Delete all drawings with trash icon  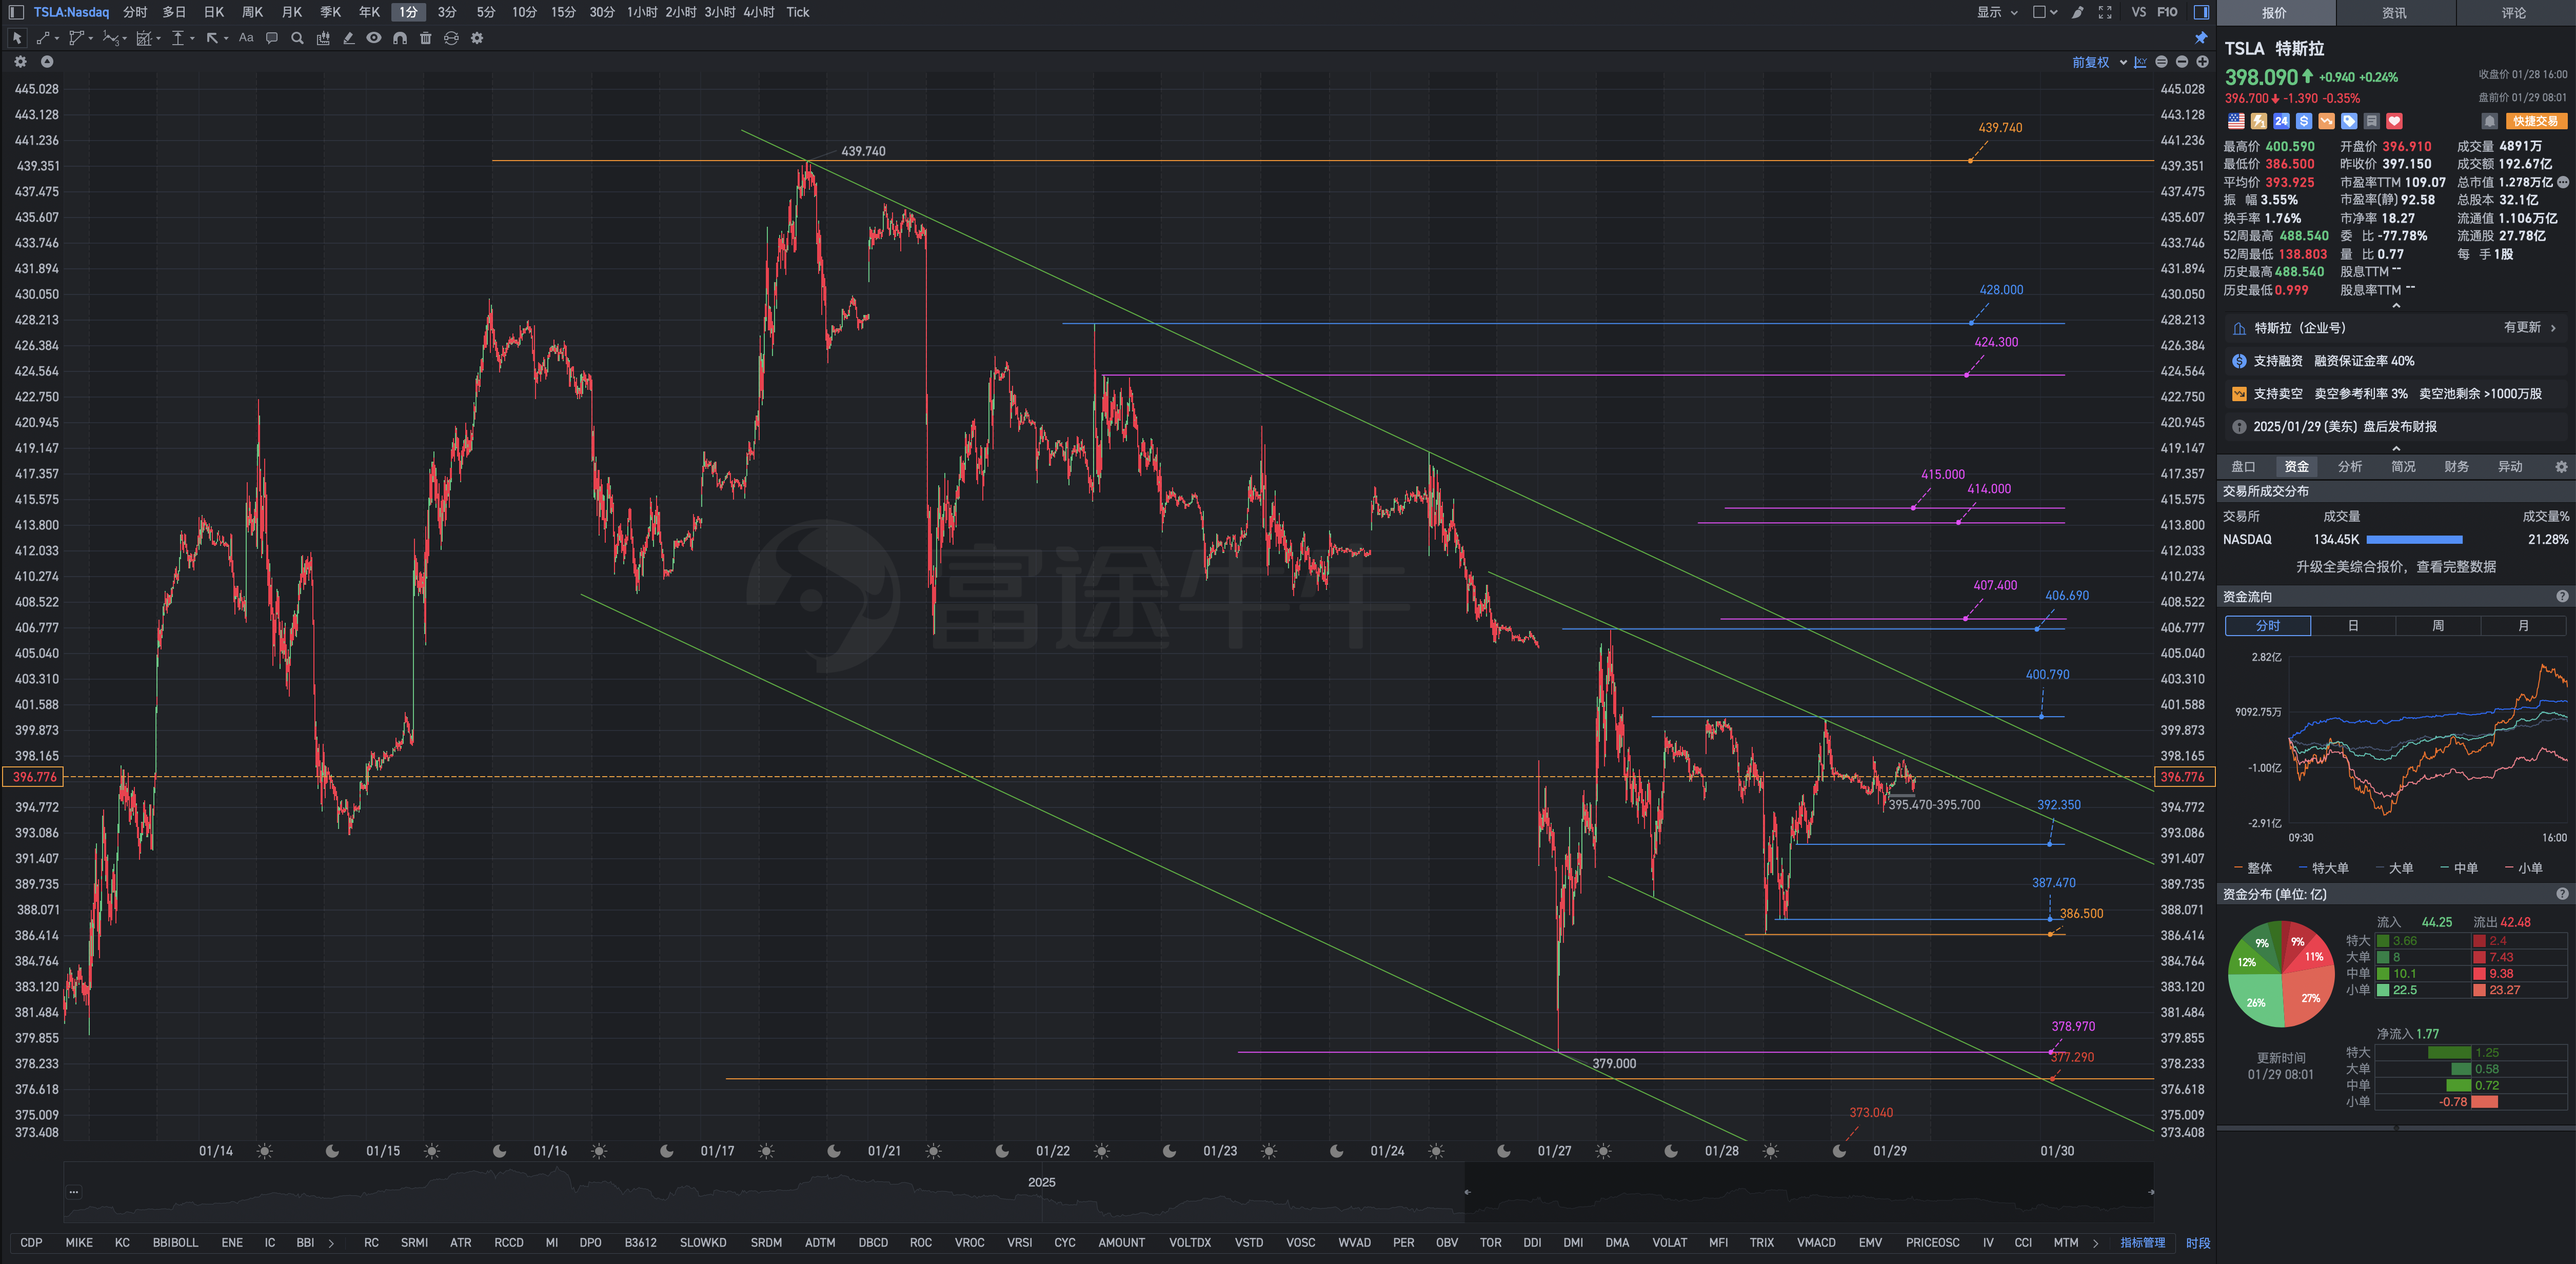(x=425, y=38)
